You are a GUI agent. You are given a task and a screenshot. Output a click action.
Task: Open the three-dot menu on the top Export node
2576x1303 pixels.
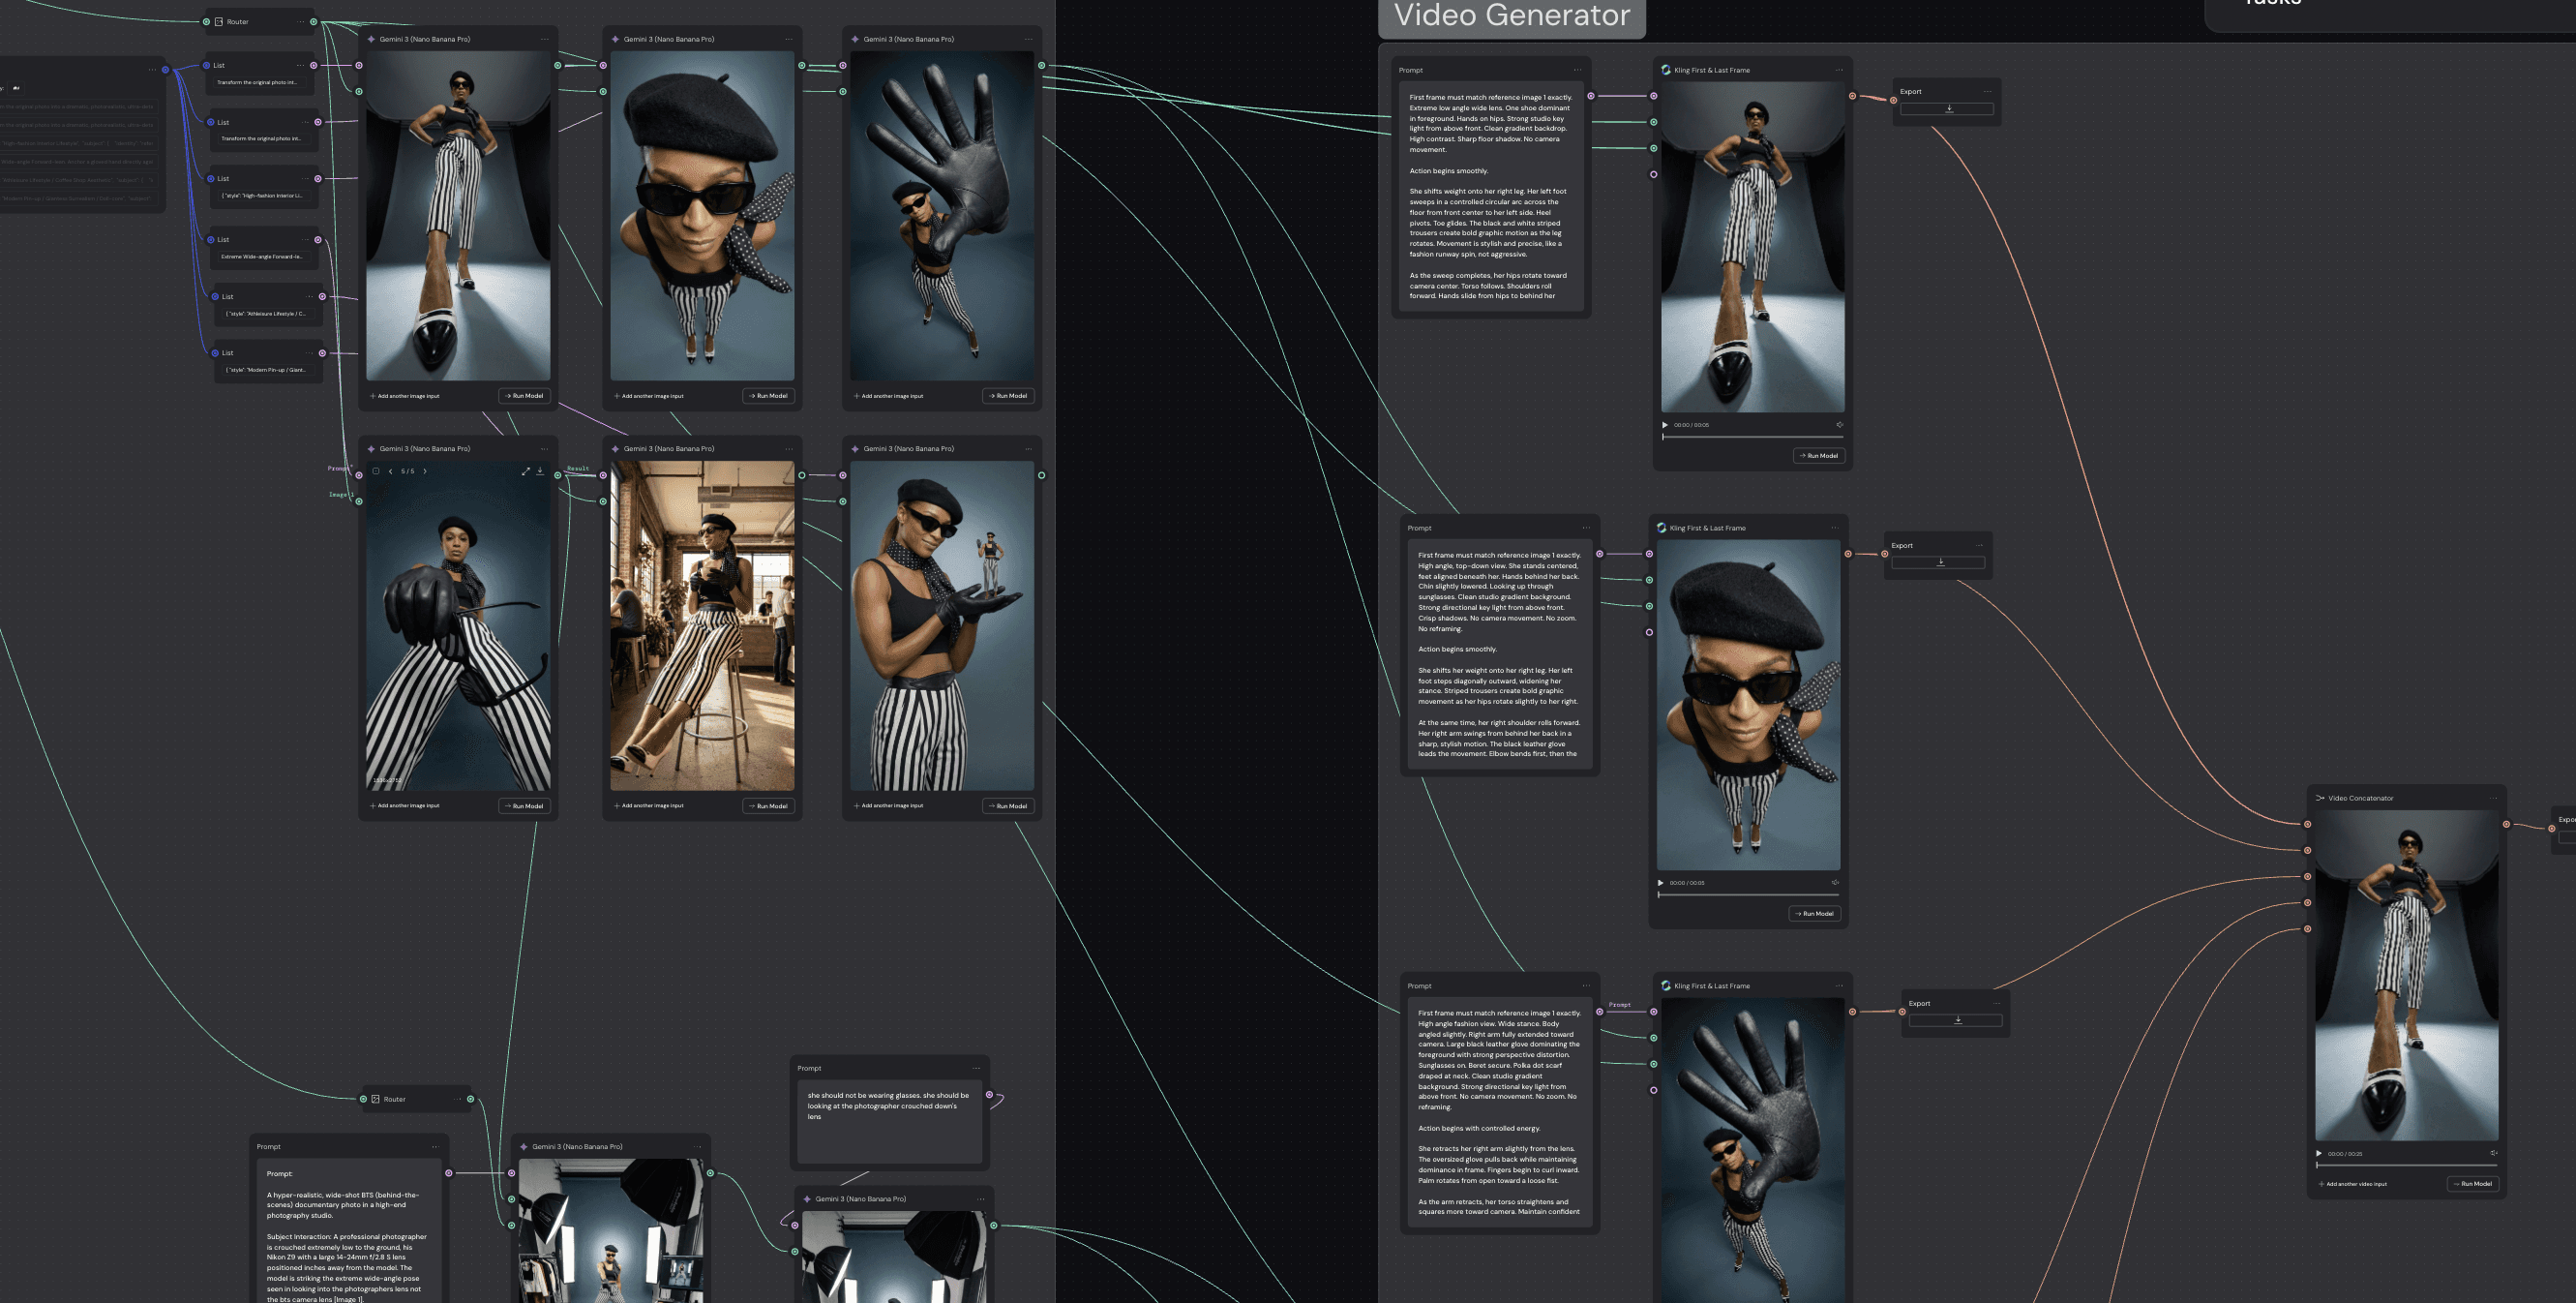(x=1987, y=91)
